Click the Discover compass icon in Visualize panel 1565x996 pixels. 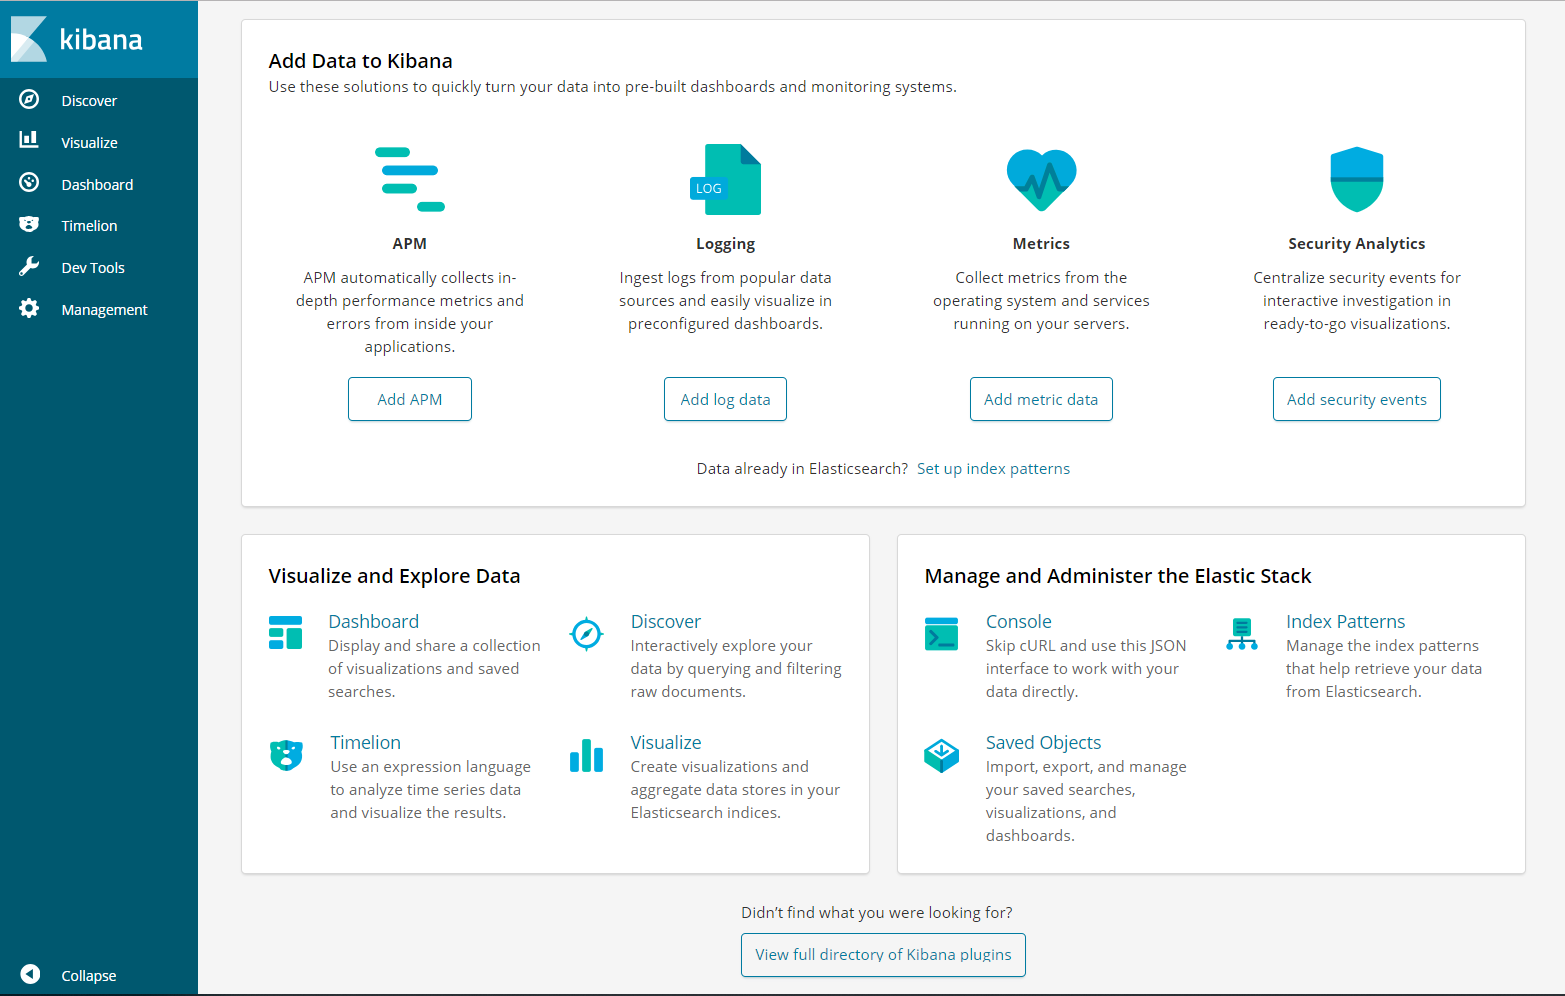[x=586, y=634]
